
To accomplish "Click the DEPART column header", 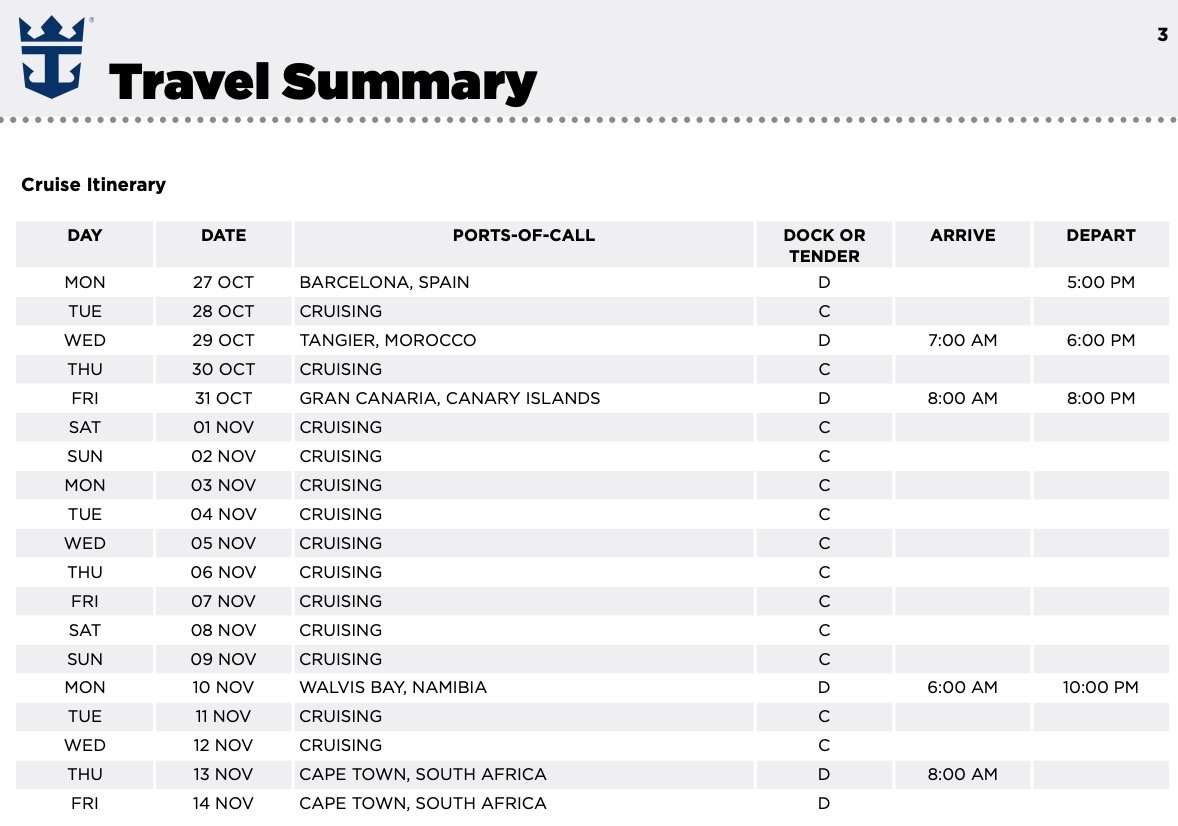I will 1100,236.
